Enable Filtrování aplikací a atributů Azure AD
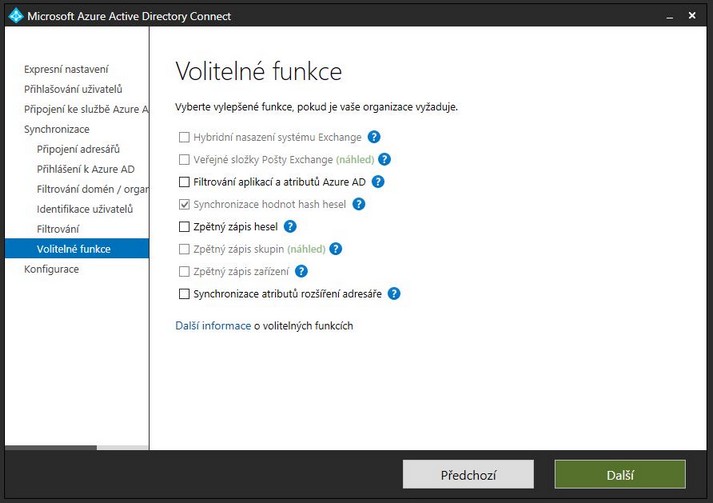 tap(184, 182)
